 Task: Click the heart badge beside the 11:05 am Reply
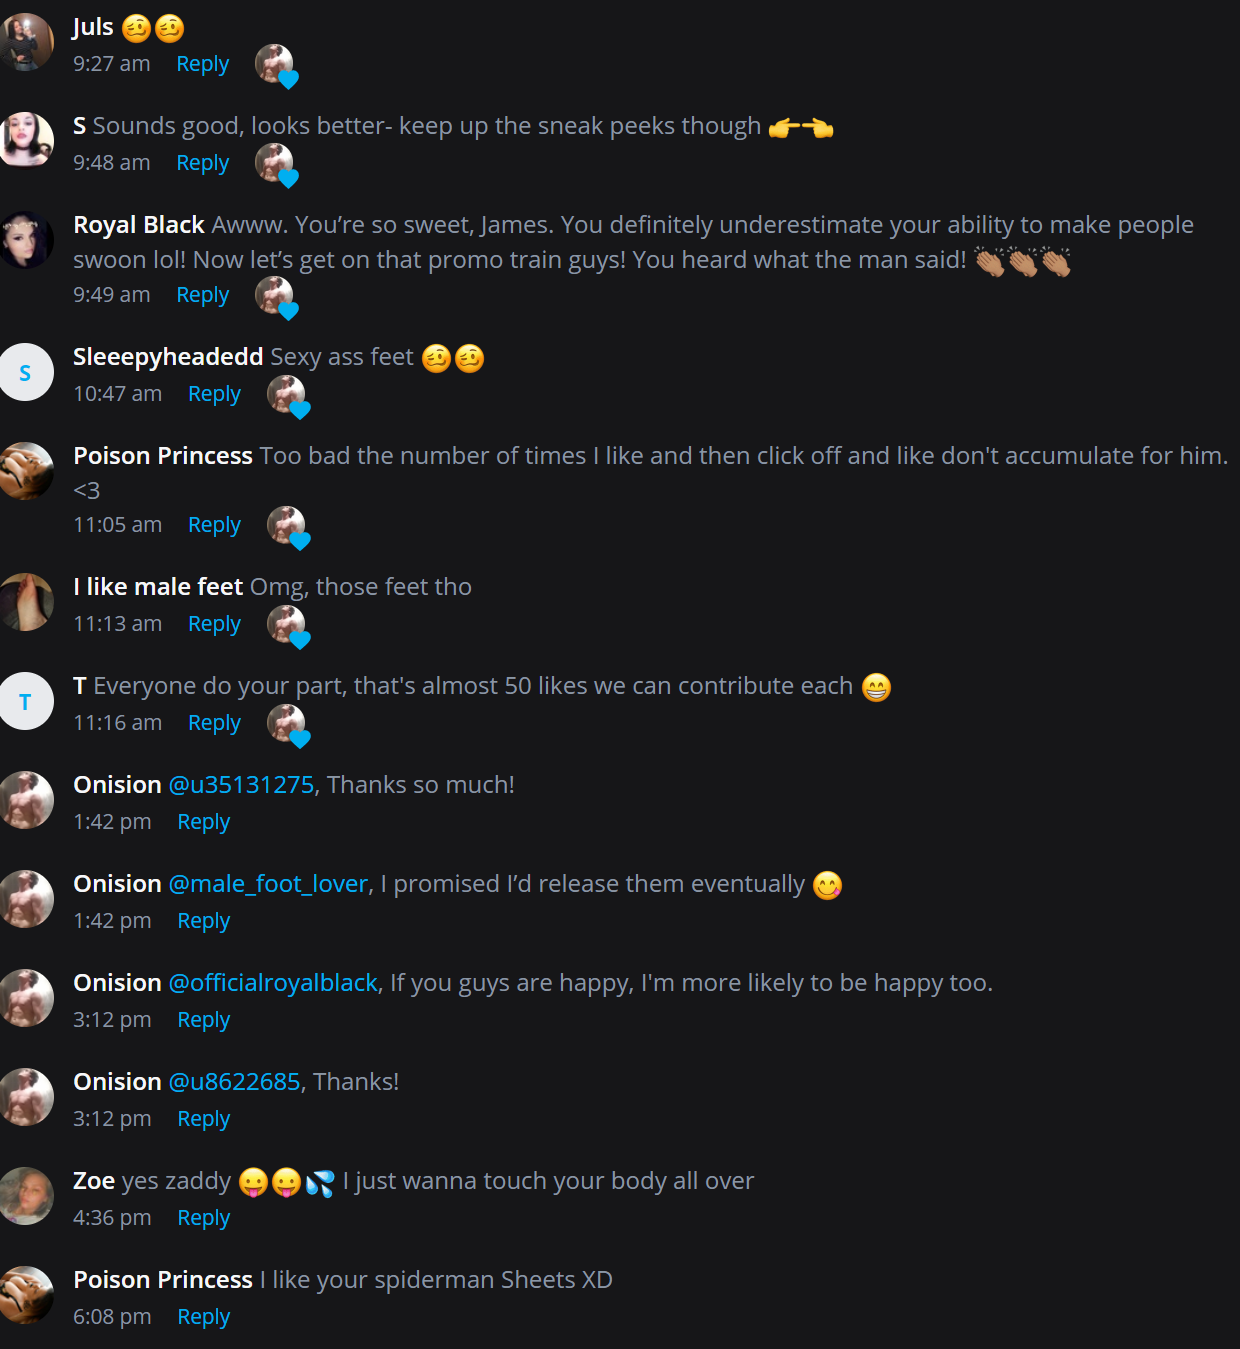click(x=288, y=528)
